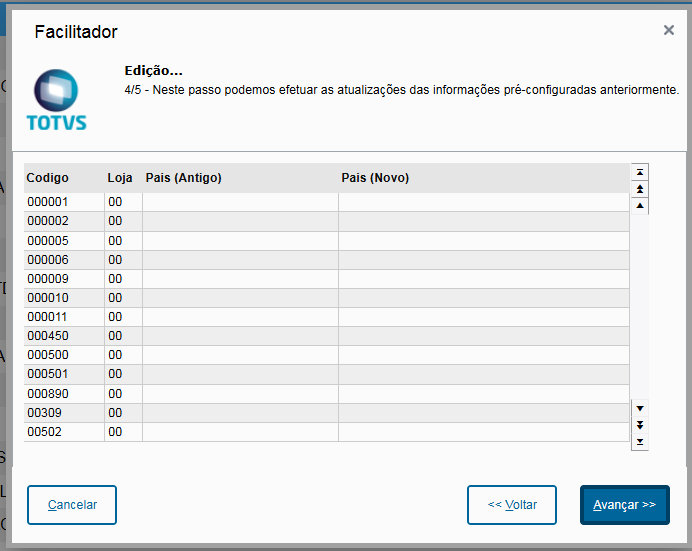The image size is (692, 551).
Task: Click page-up double arrow scroll icon
Action: tap(641, 189)
